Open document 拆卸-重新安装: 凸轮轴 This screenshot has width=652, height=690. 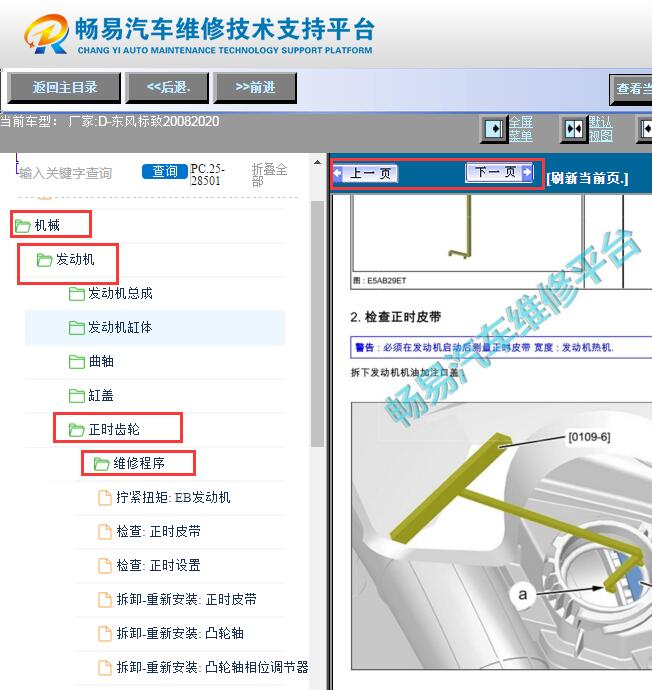click(x=180, y=633)
